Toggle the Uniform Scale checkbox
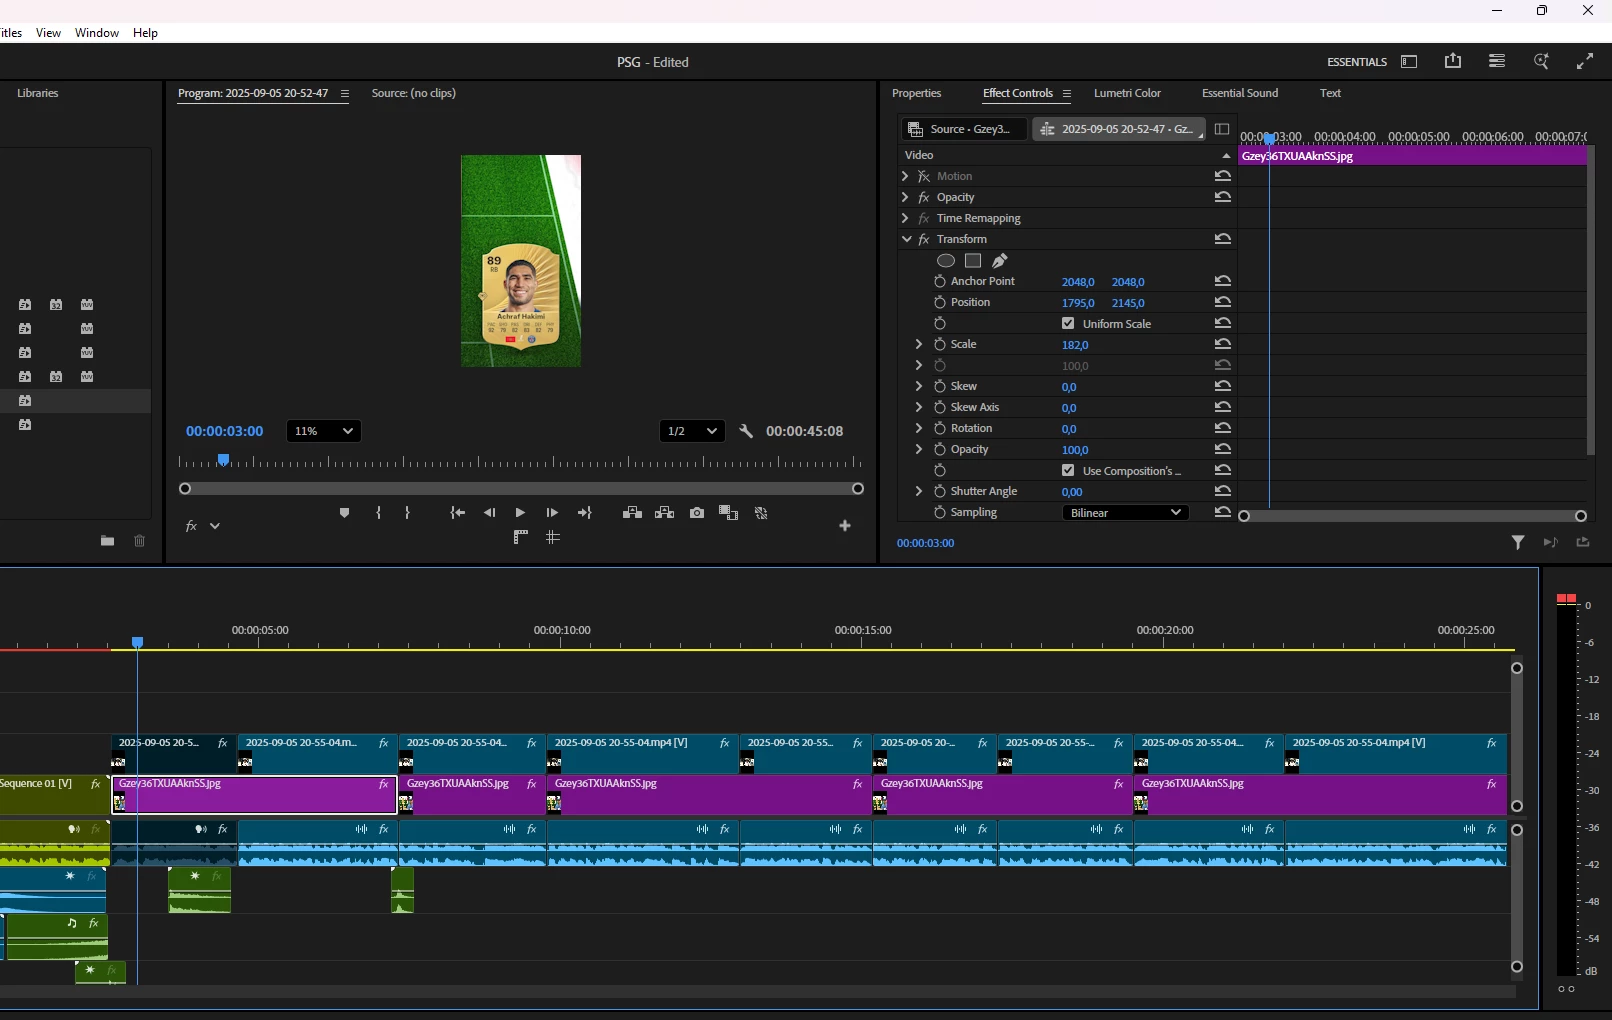The height and width of the screenshot is (1020, 1612). (1068, 323)
